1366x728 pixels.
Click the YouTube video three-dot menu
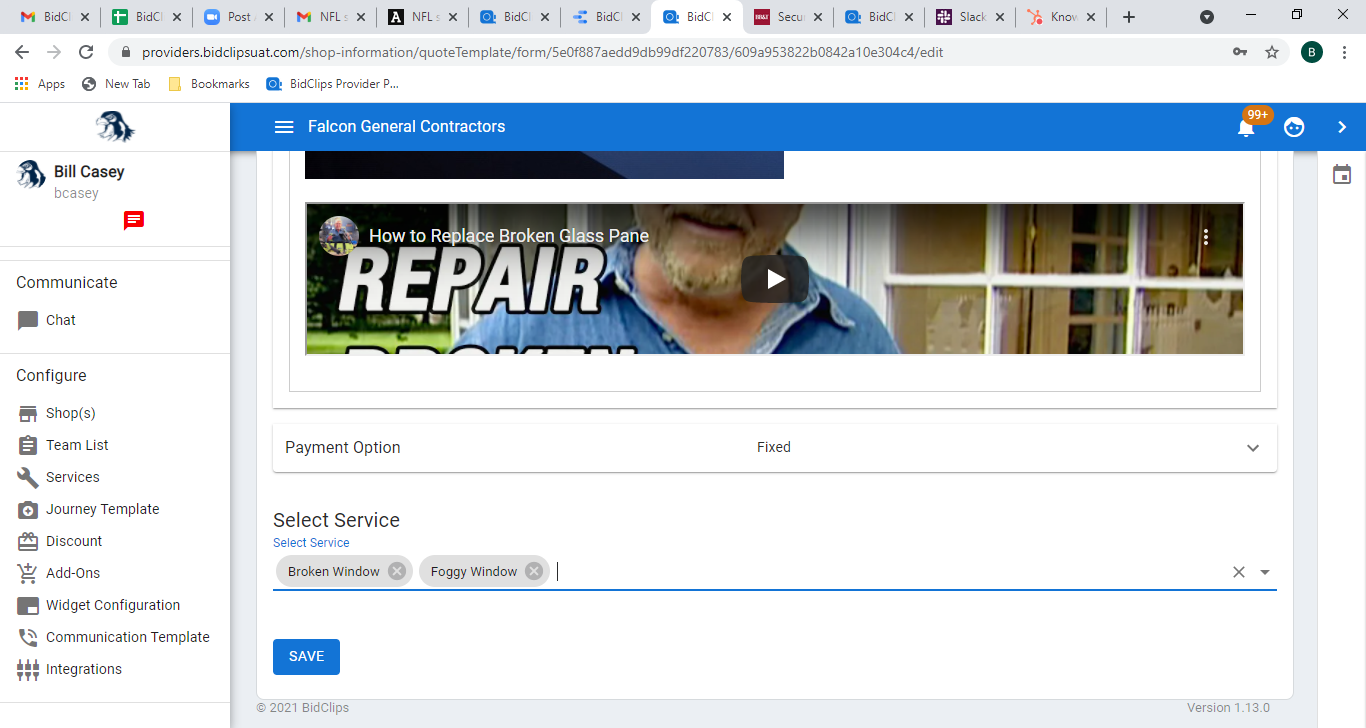[1206, 237]
